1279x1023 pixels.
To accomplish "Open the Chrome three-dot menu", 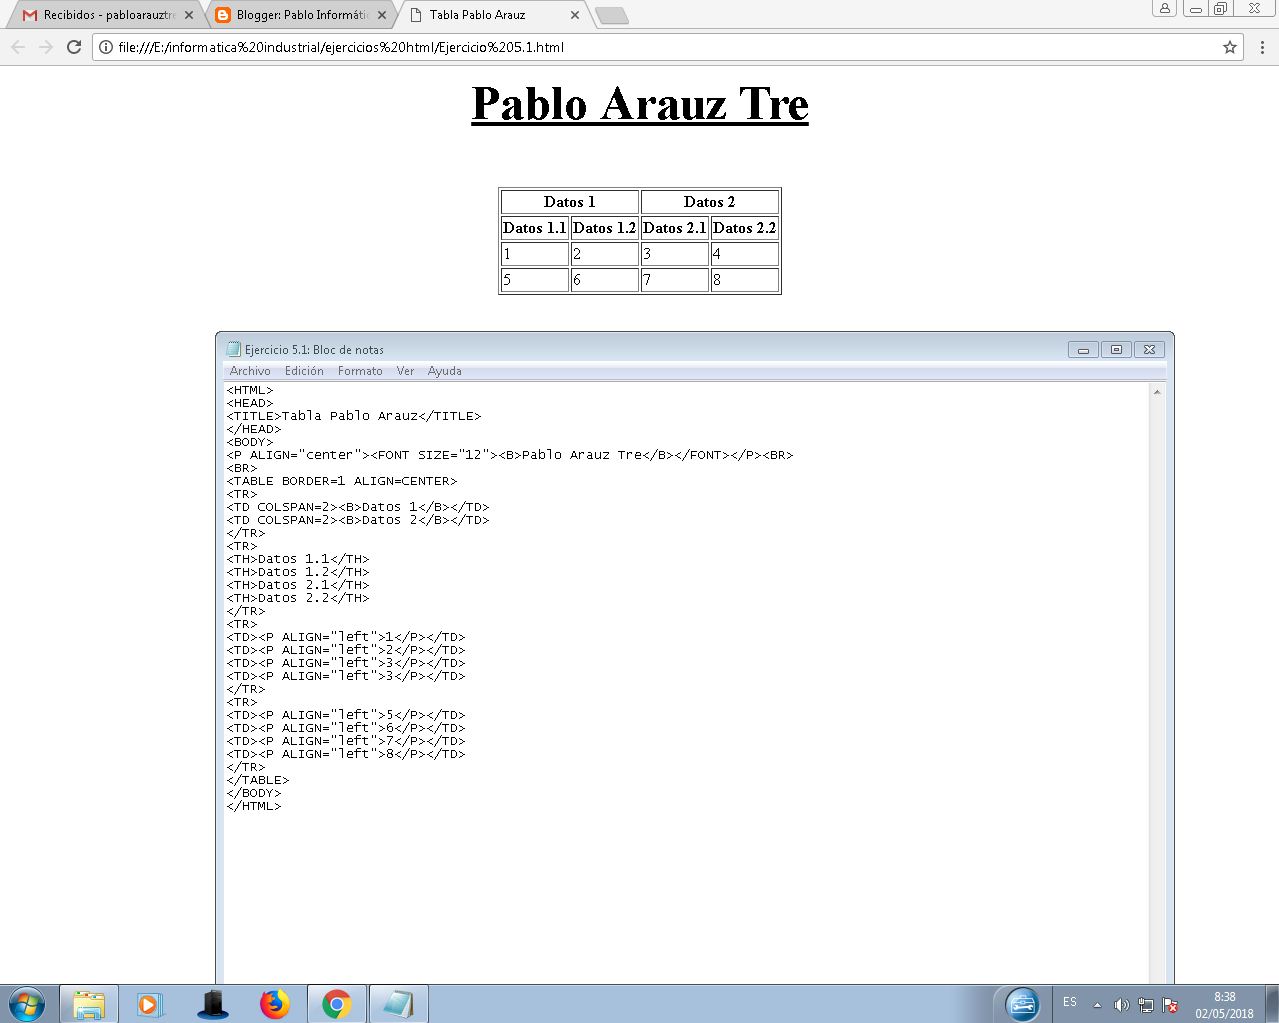I will tap(1262, 47).
